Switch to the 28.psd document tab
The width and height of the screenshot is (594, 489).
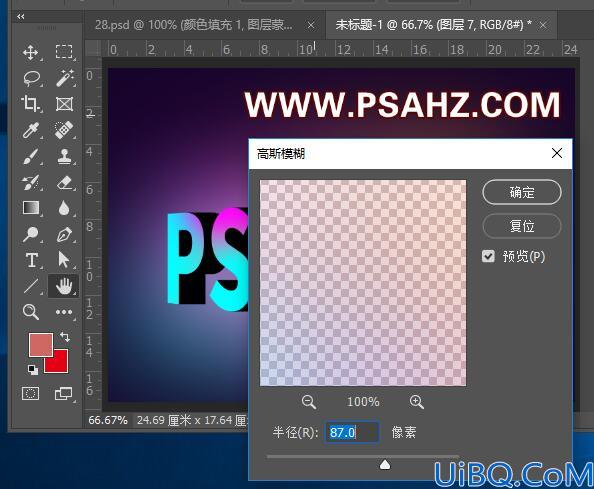point(193,25)
